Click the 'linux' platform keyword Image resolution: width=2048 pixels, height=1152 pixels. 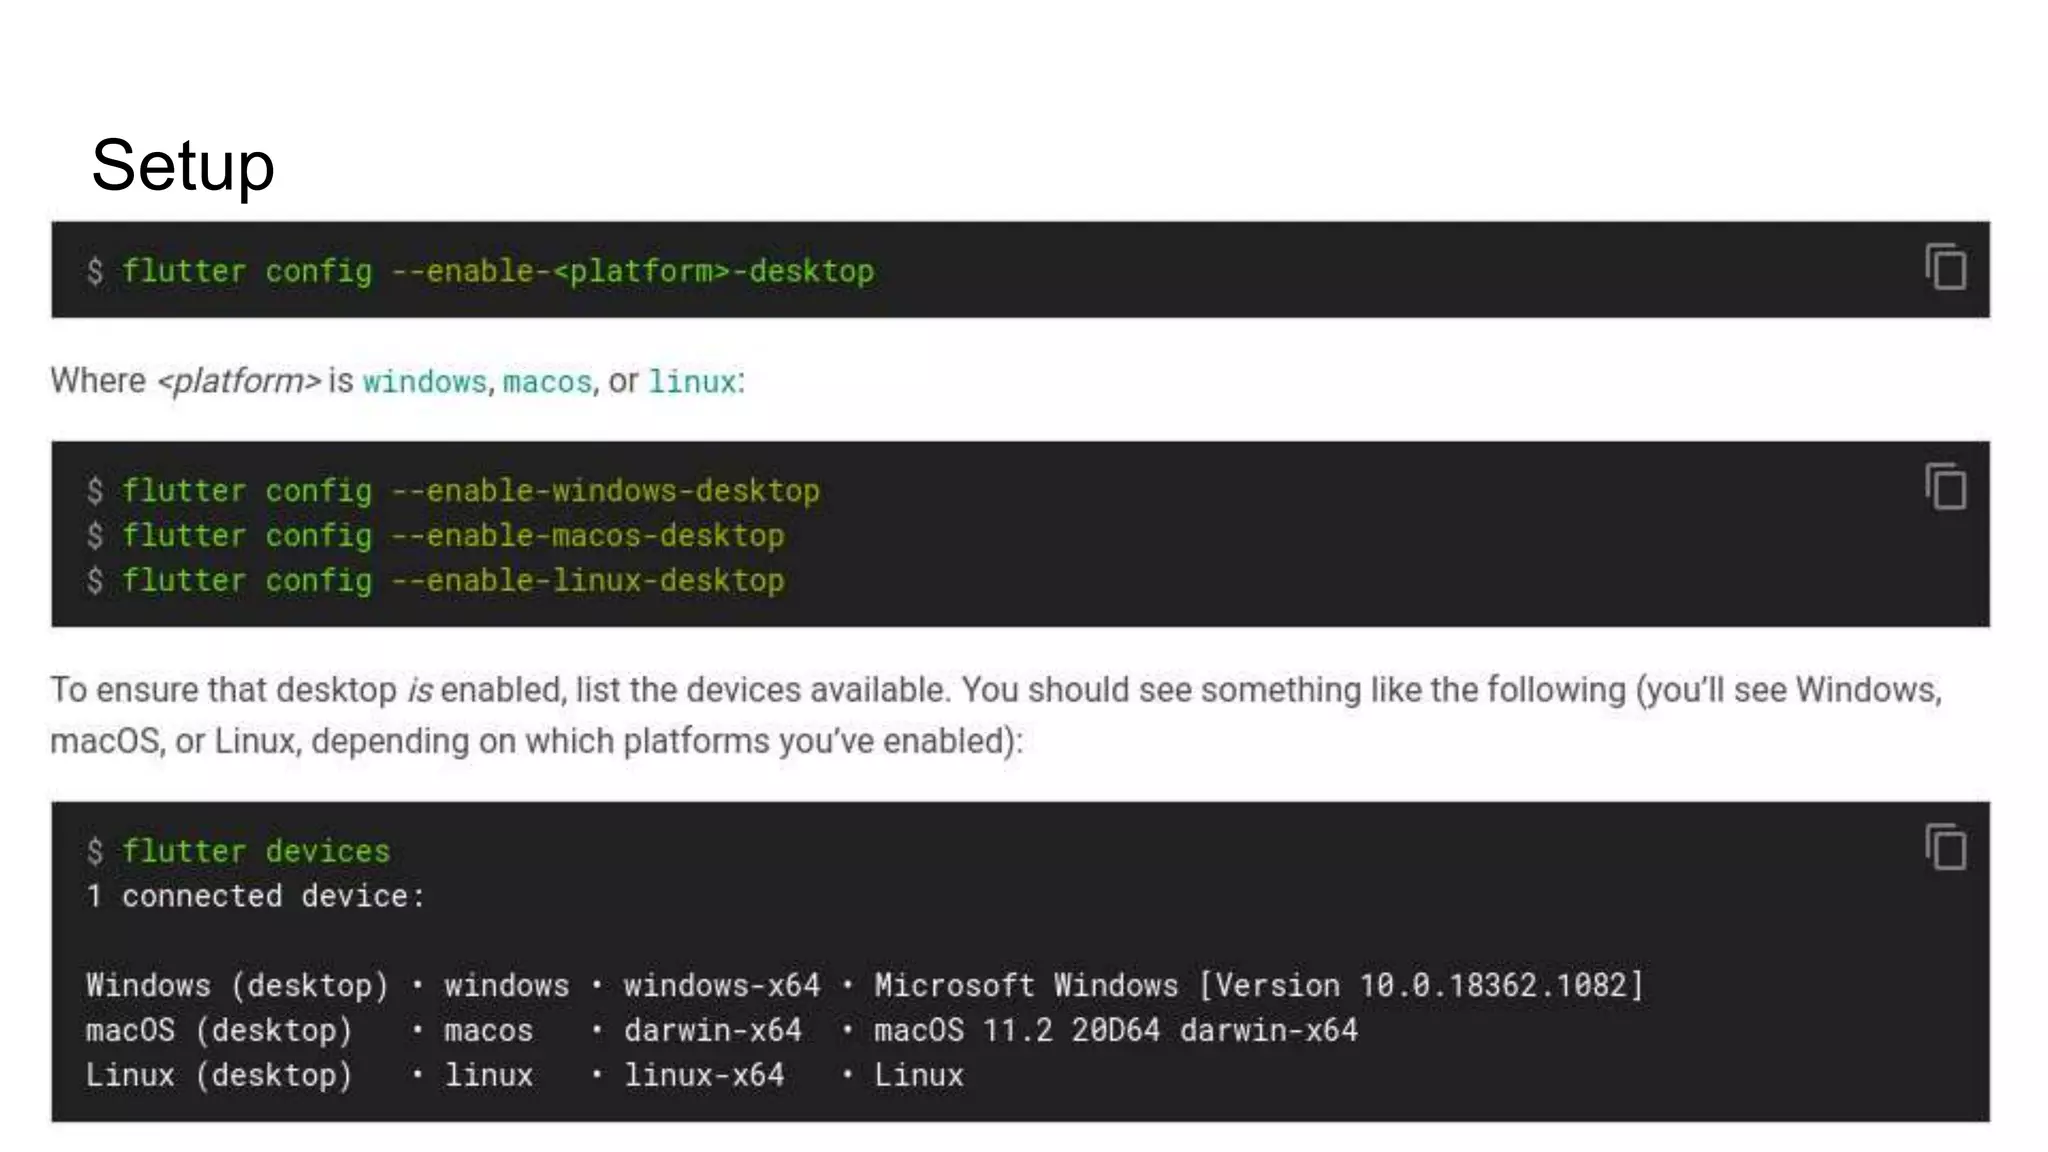tap(692, 382)
